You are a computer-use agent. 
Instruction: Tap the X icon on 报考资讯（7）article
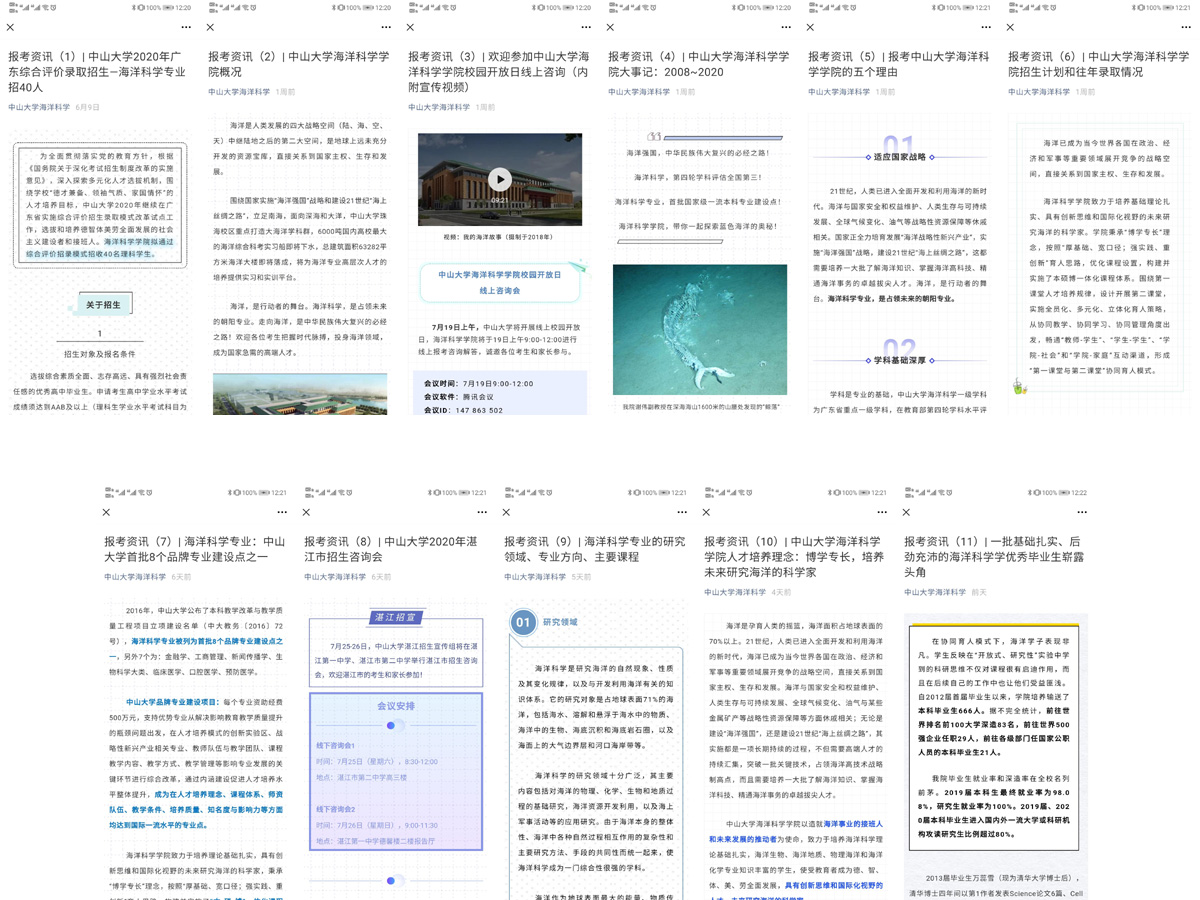click(107, 513)
